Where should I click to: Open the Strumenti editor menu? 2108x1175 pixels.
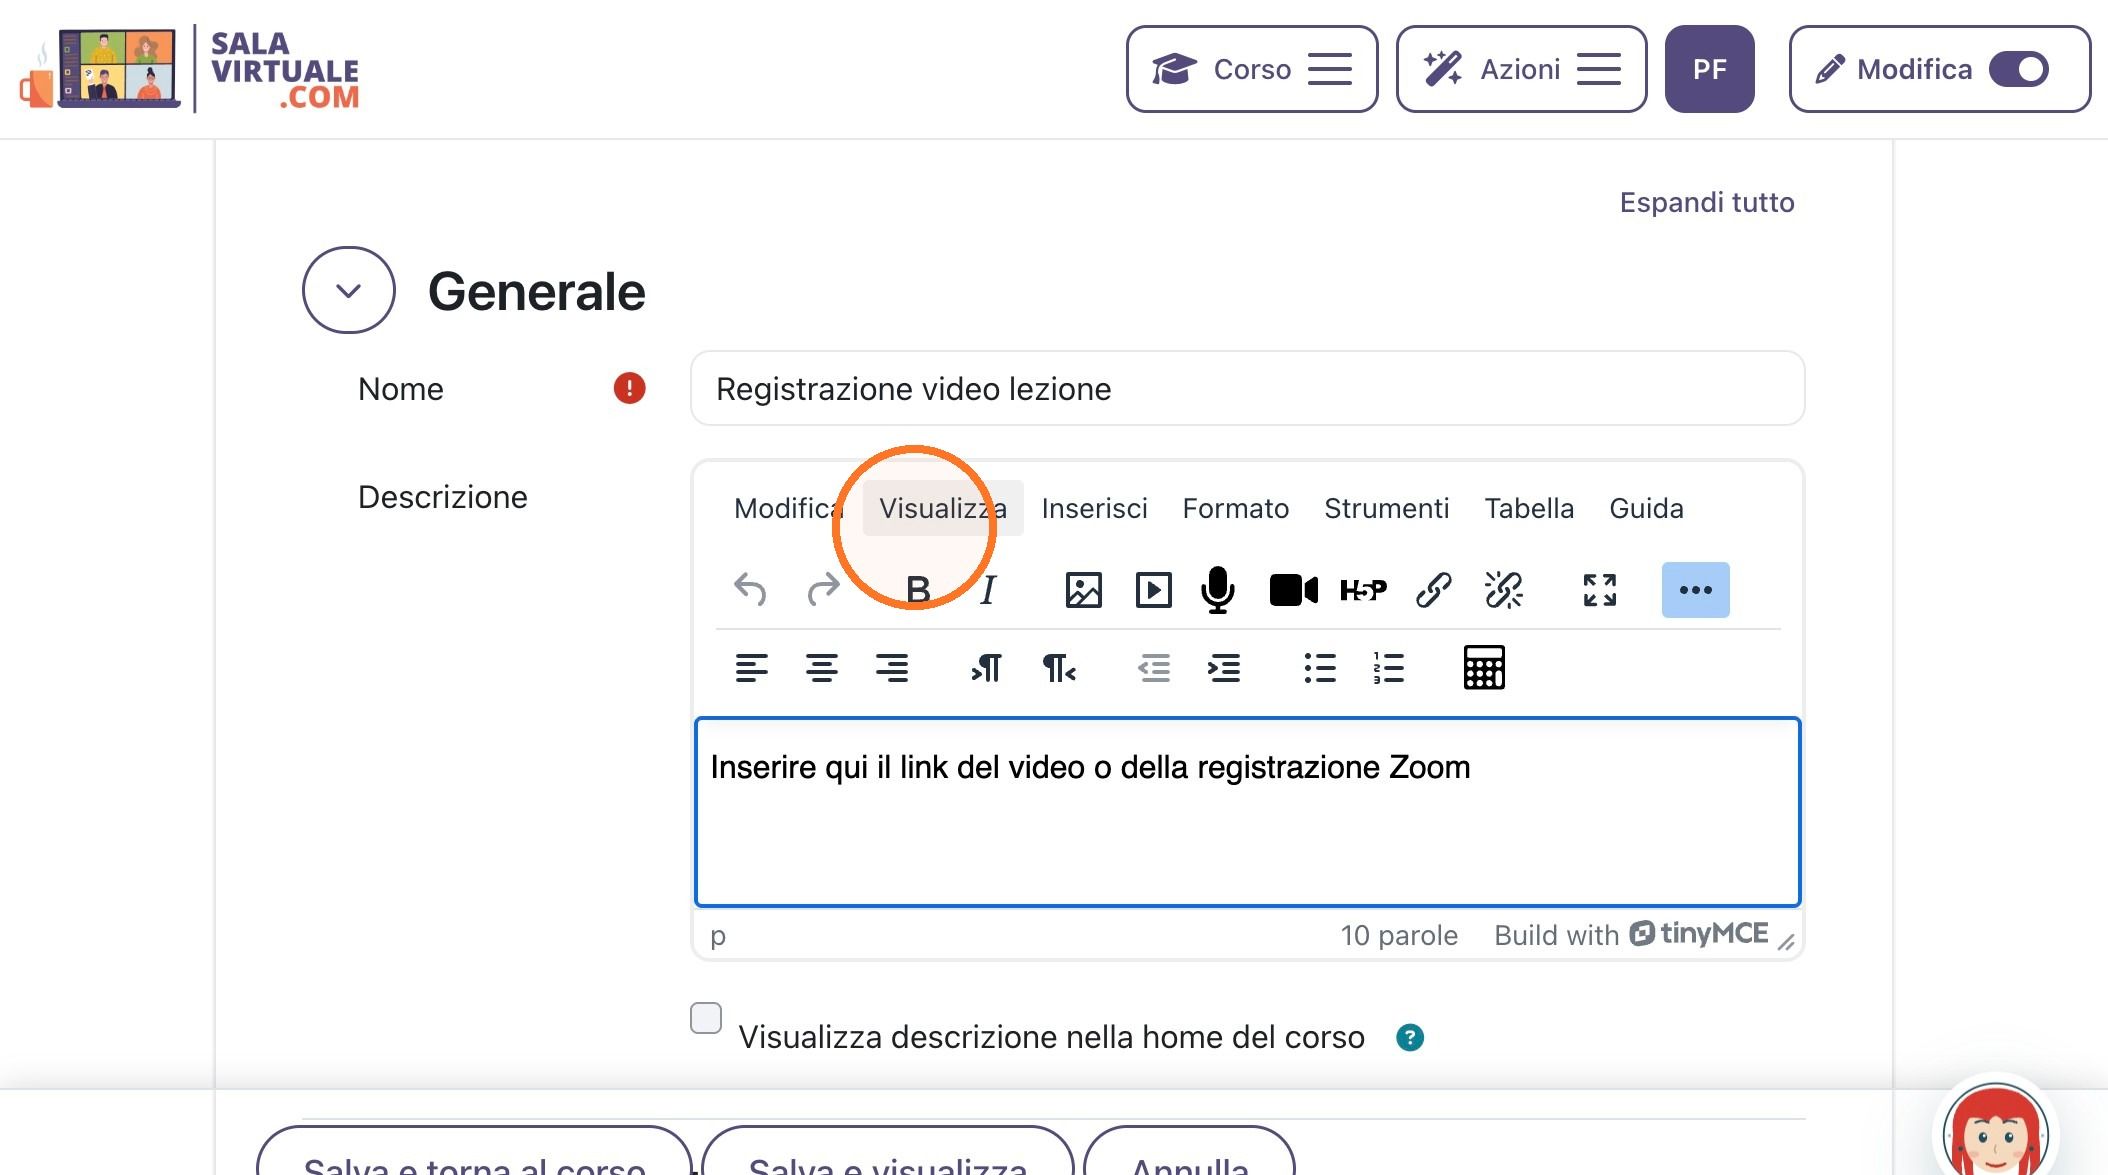(1386, 508)
